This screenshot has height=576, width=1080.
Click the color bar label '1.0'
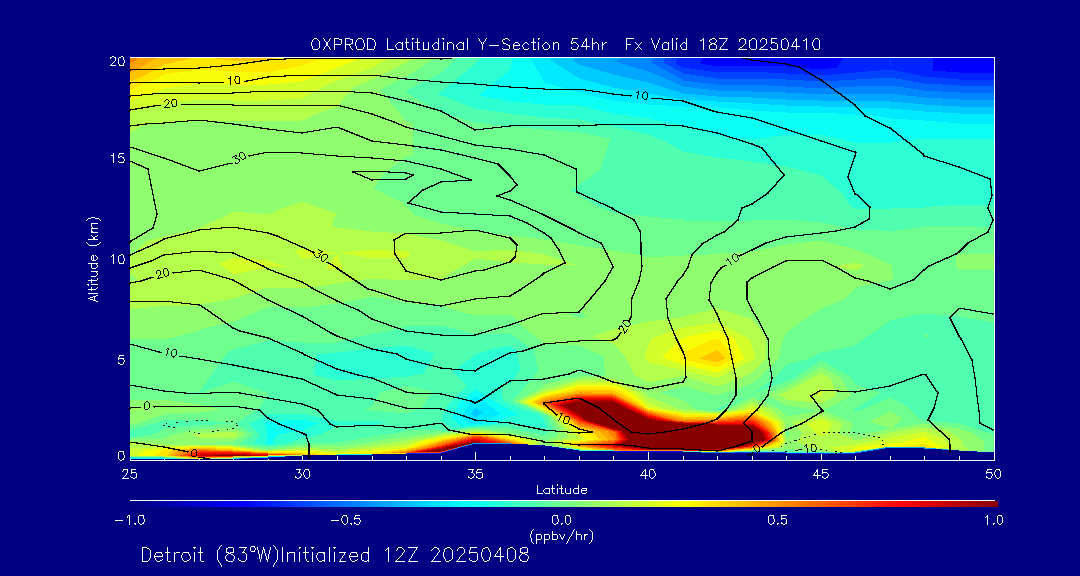point(993,520)
